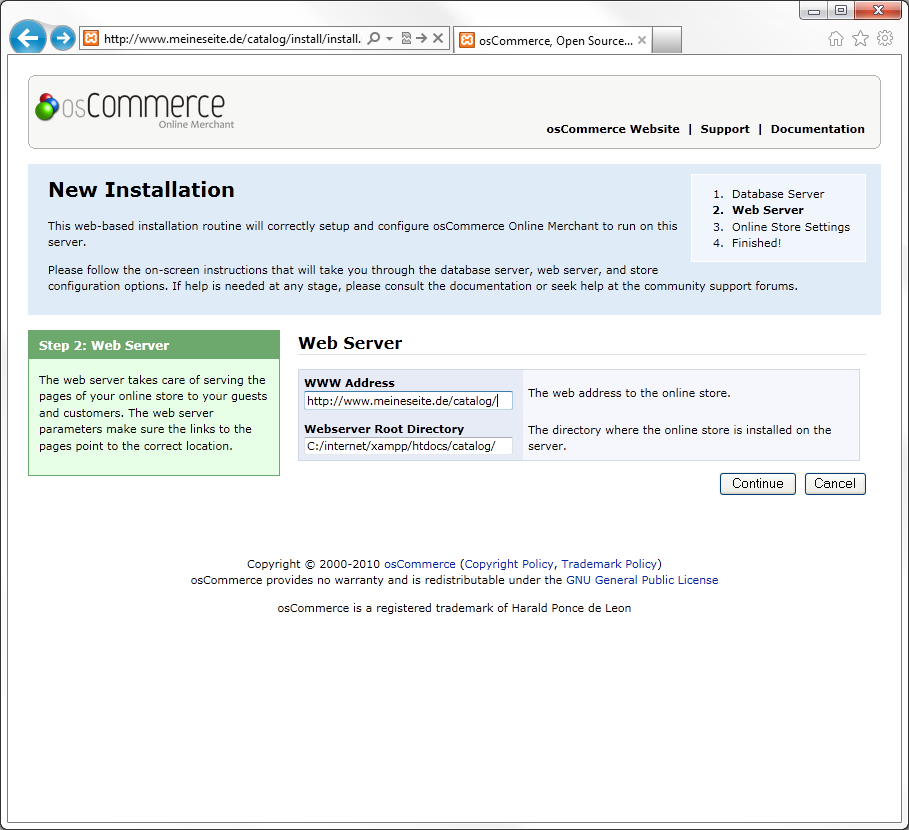The height and width of the screenshot is (830, 909).
Task: Select the 'Database Server' step text
Action: tap(778, 194)
